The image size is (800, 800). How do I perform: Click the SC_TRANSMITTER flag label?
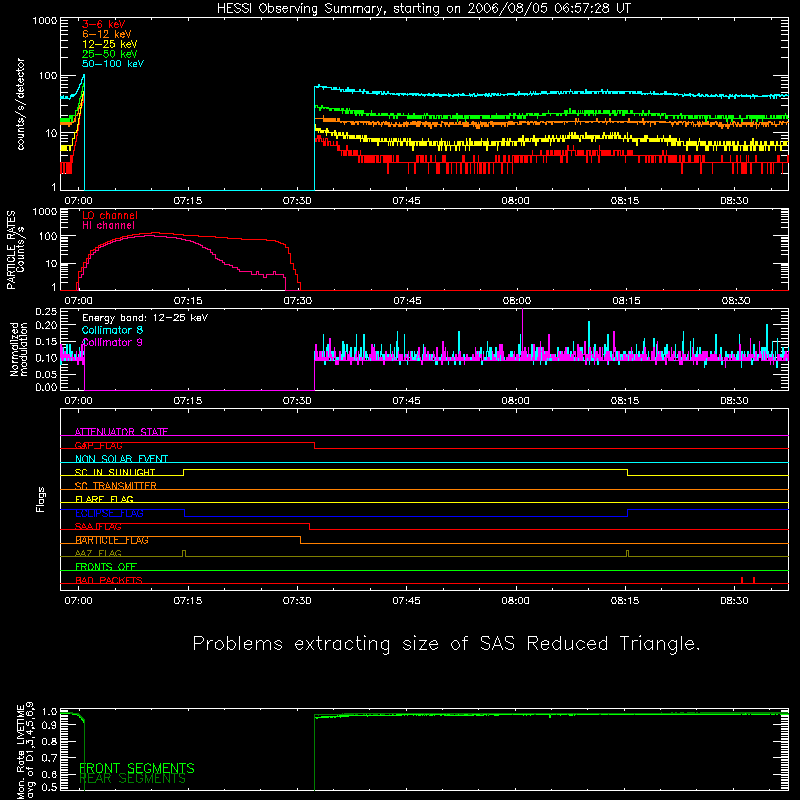point(116,486)
